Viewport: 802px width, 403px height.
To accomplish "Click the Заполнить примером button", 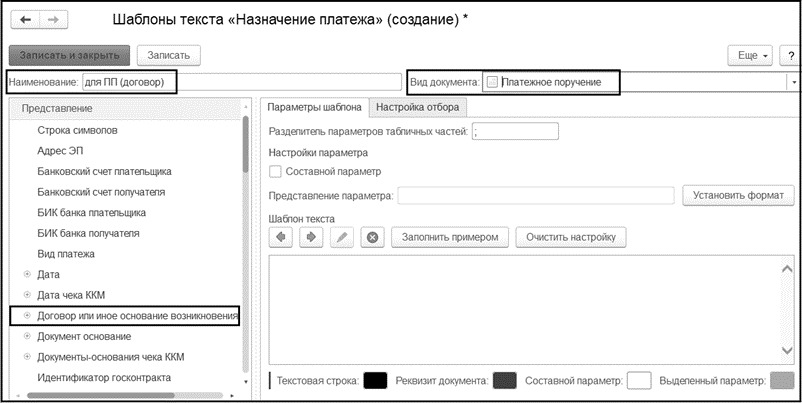I will [450, 237].
